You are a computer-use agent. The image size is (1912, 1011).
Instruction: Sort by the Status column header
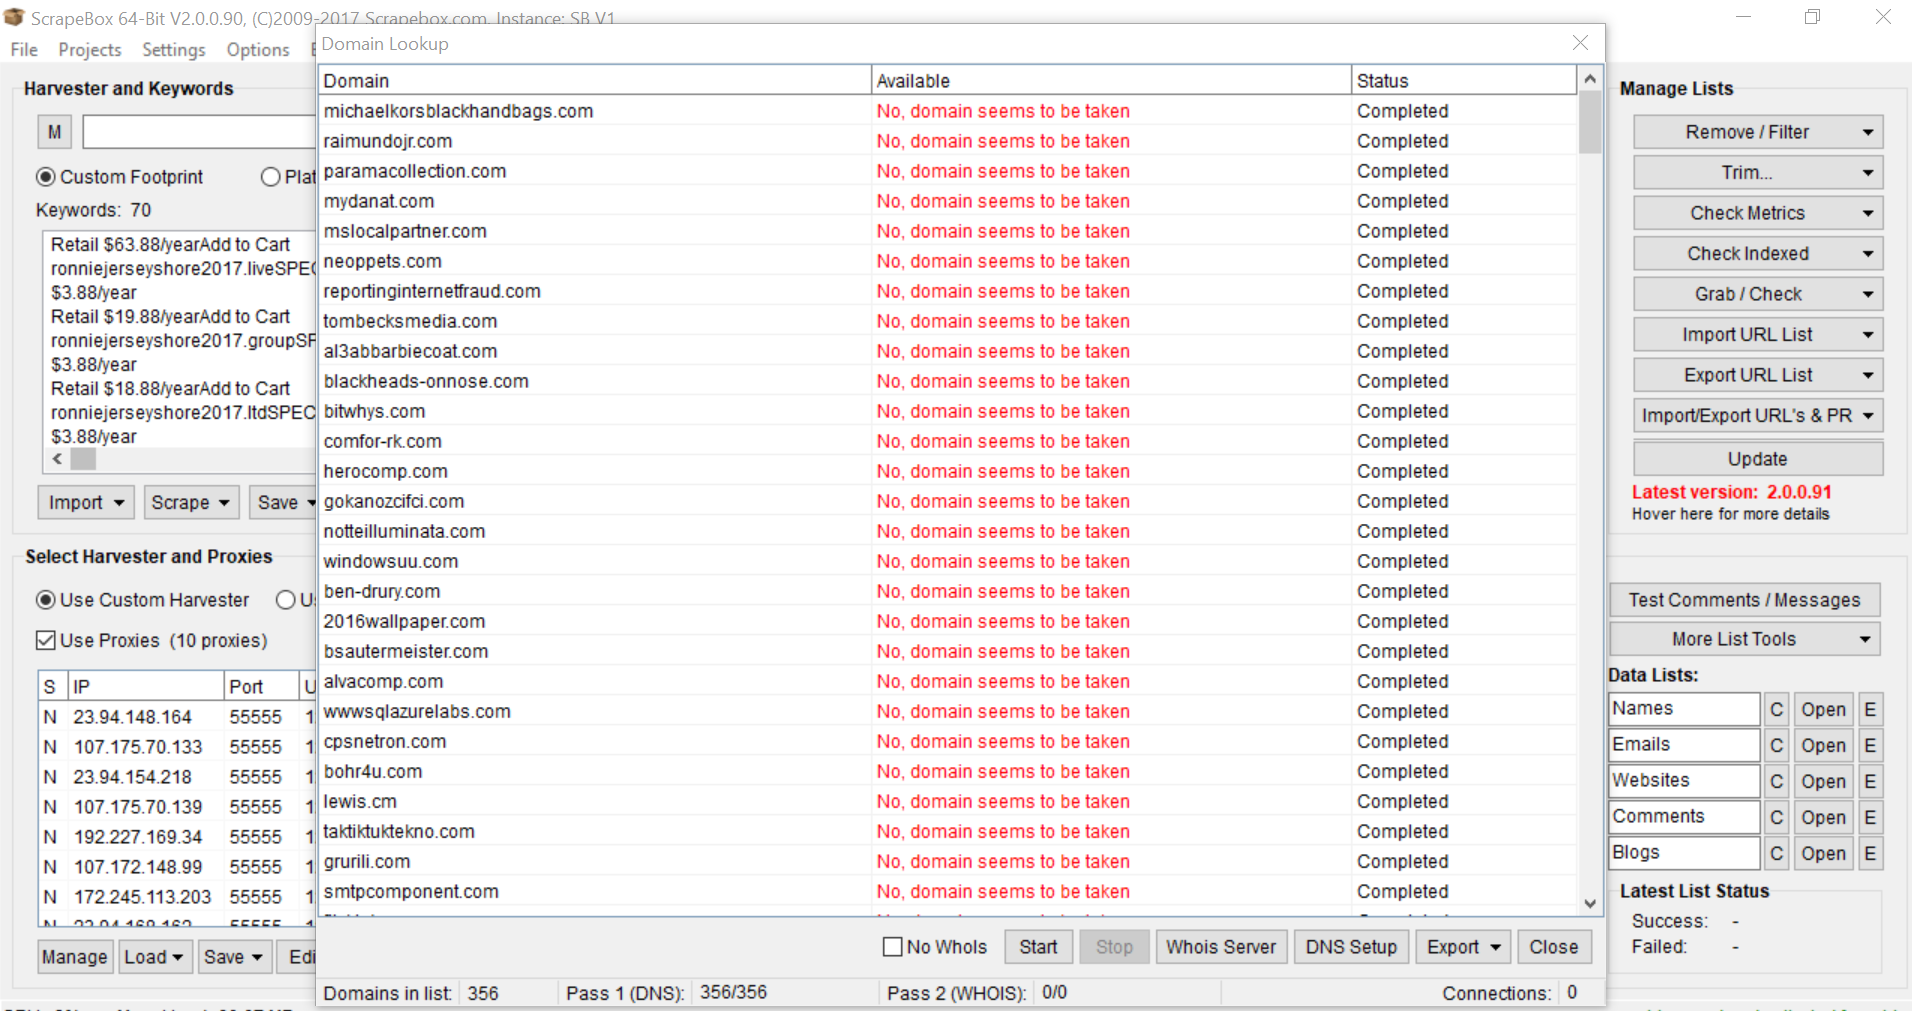1463,81
